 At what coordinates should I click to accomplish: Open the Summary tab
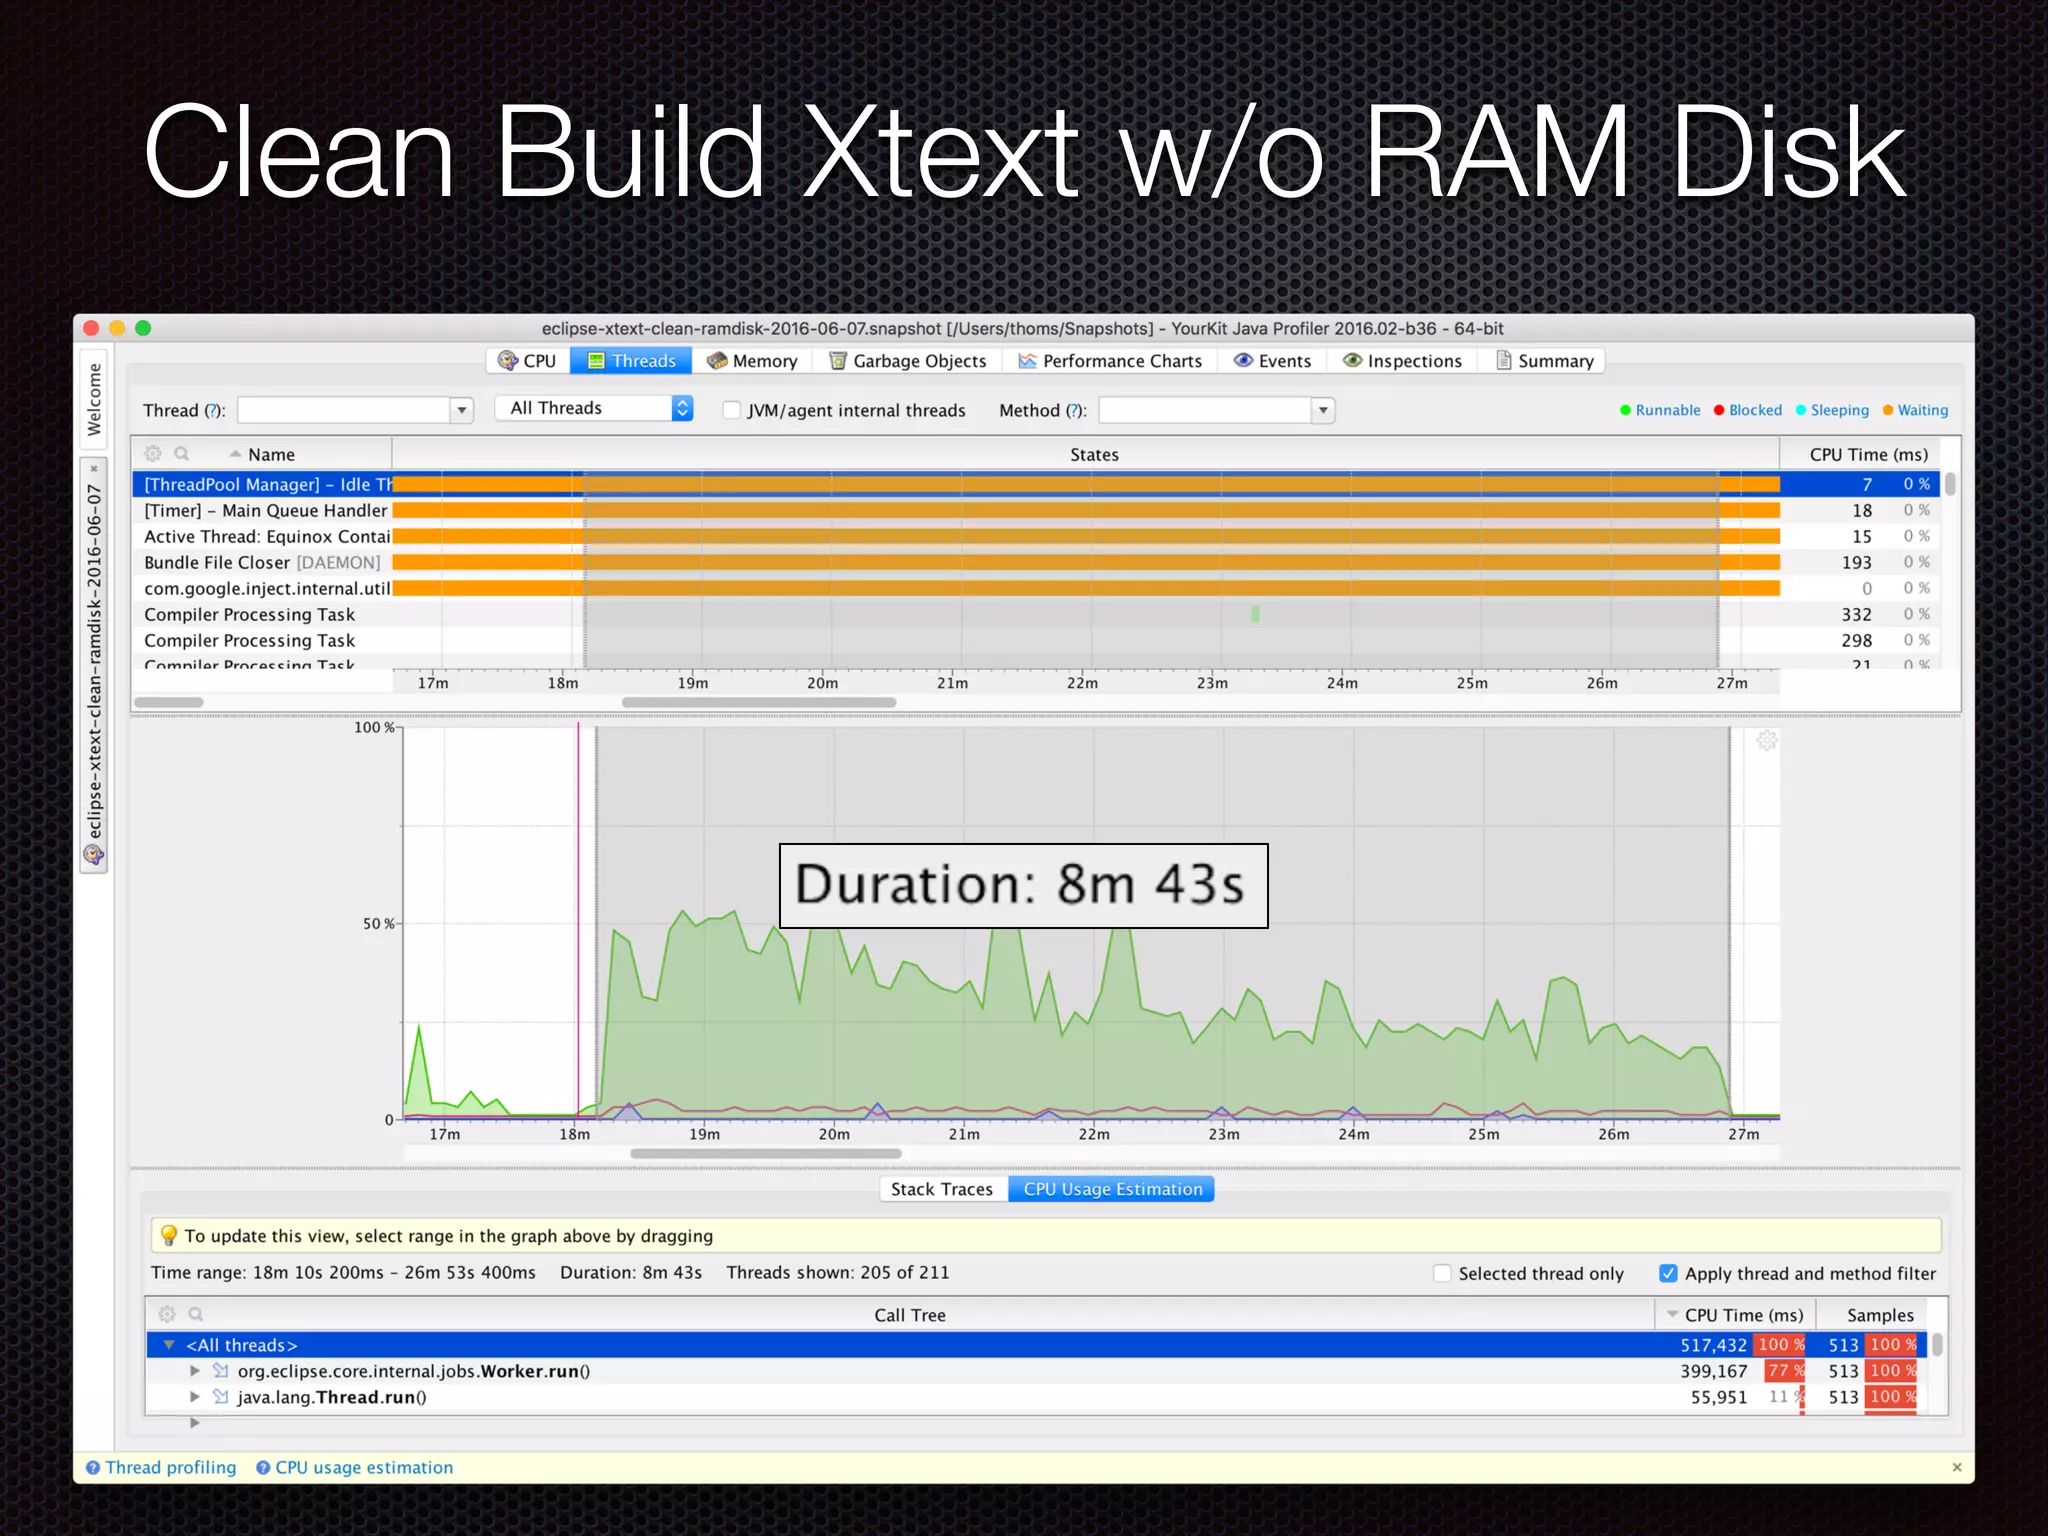pos(1545,361)
